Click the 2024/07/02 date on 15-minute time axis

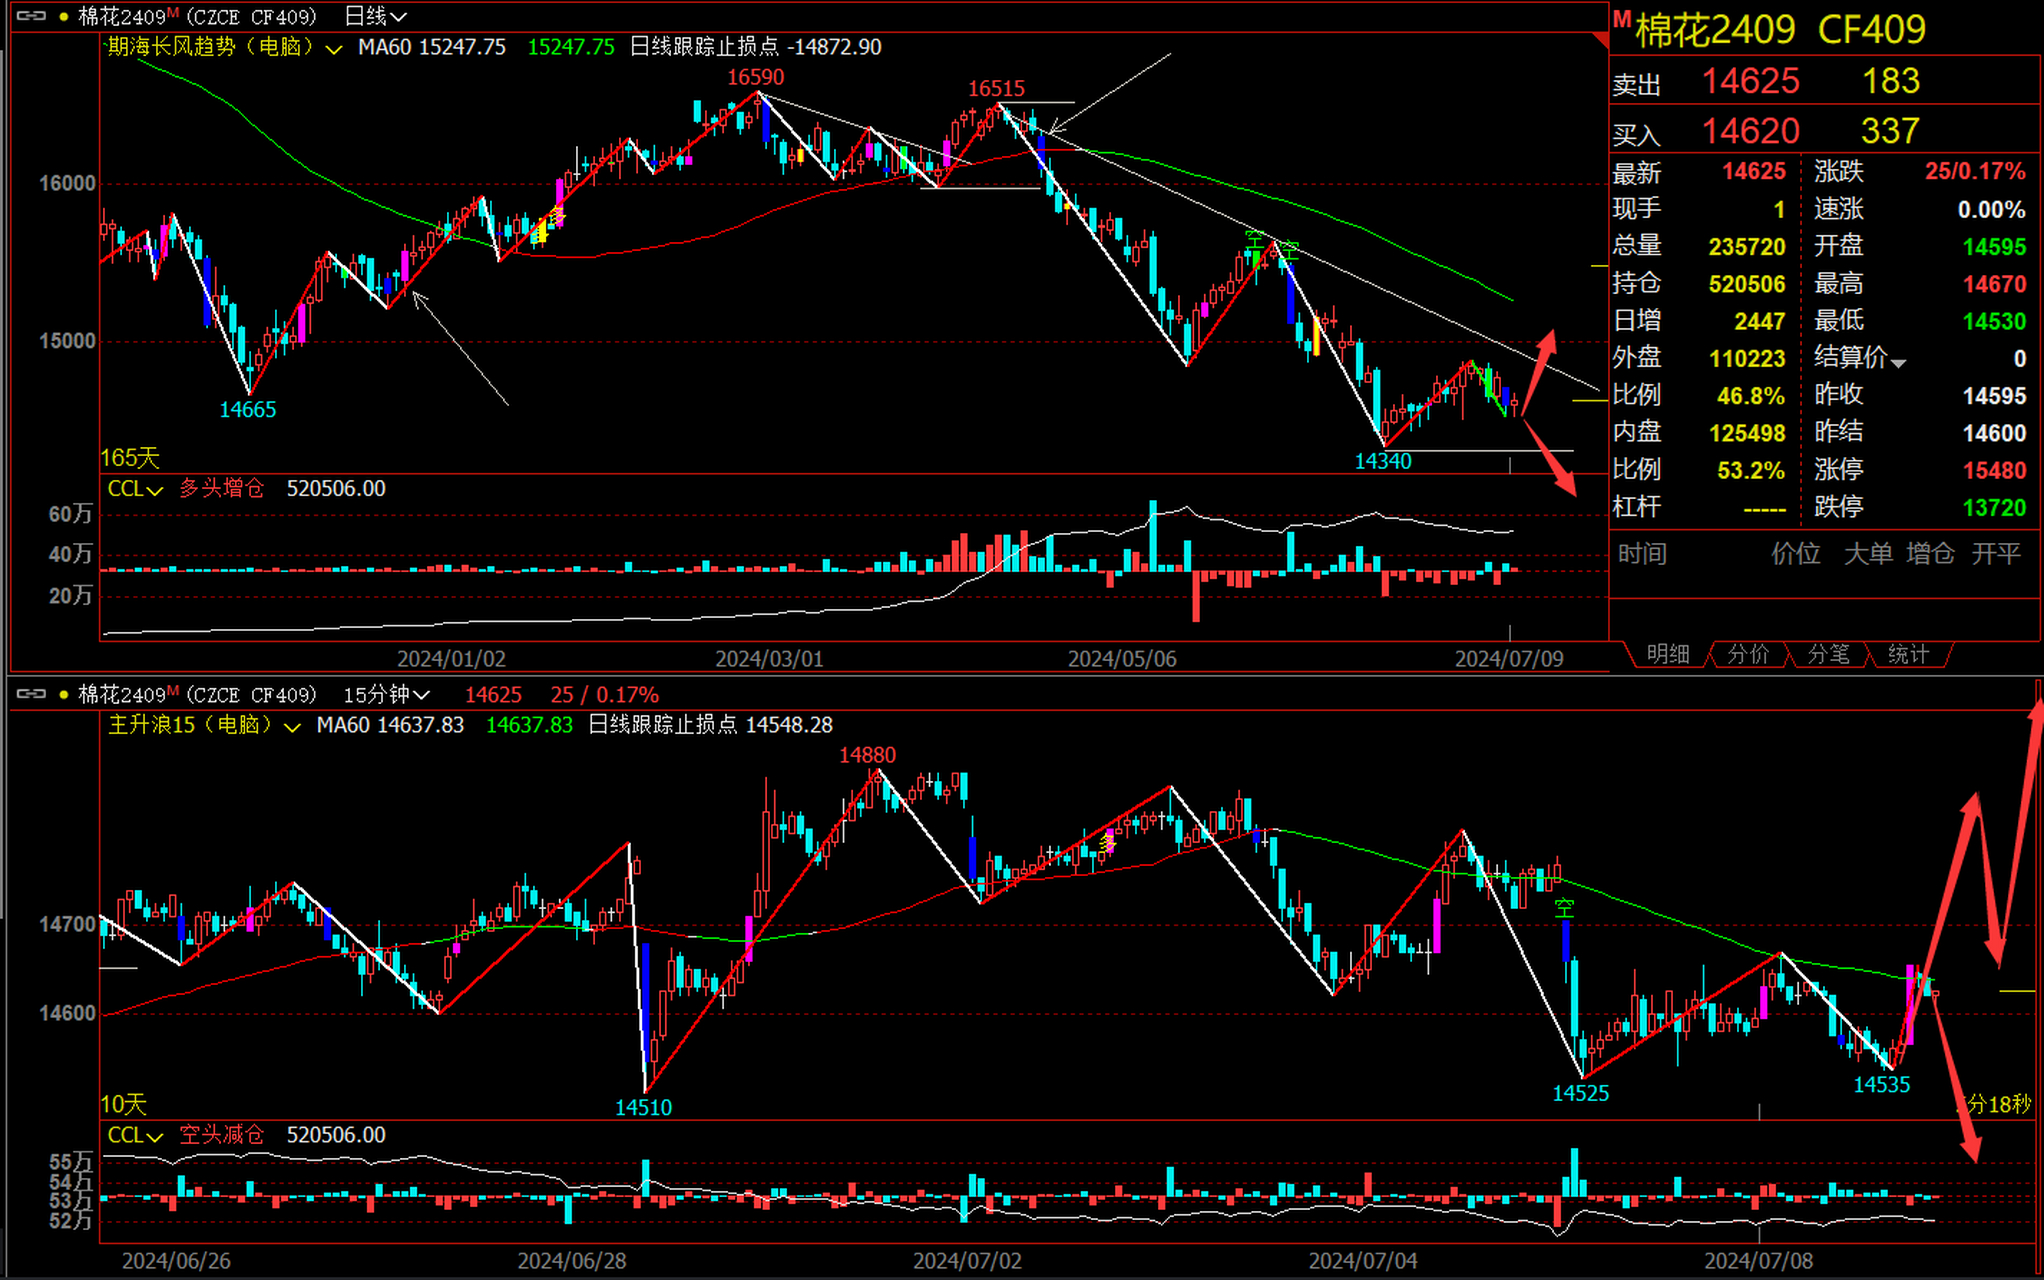(x=967, y=1261)
